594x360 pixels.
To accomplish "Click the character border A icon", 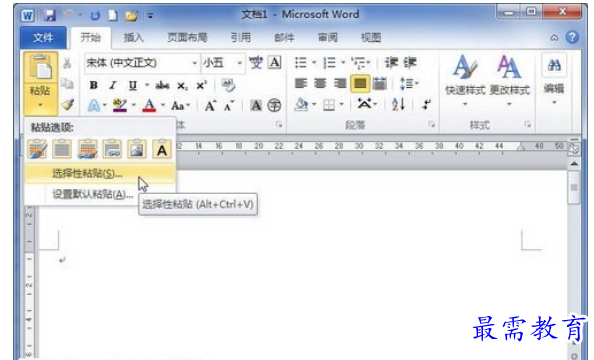I will [x=275, y=62].
